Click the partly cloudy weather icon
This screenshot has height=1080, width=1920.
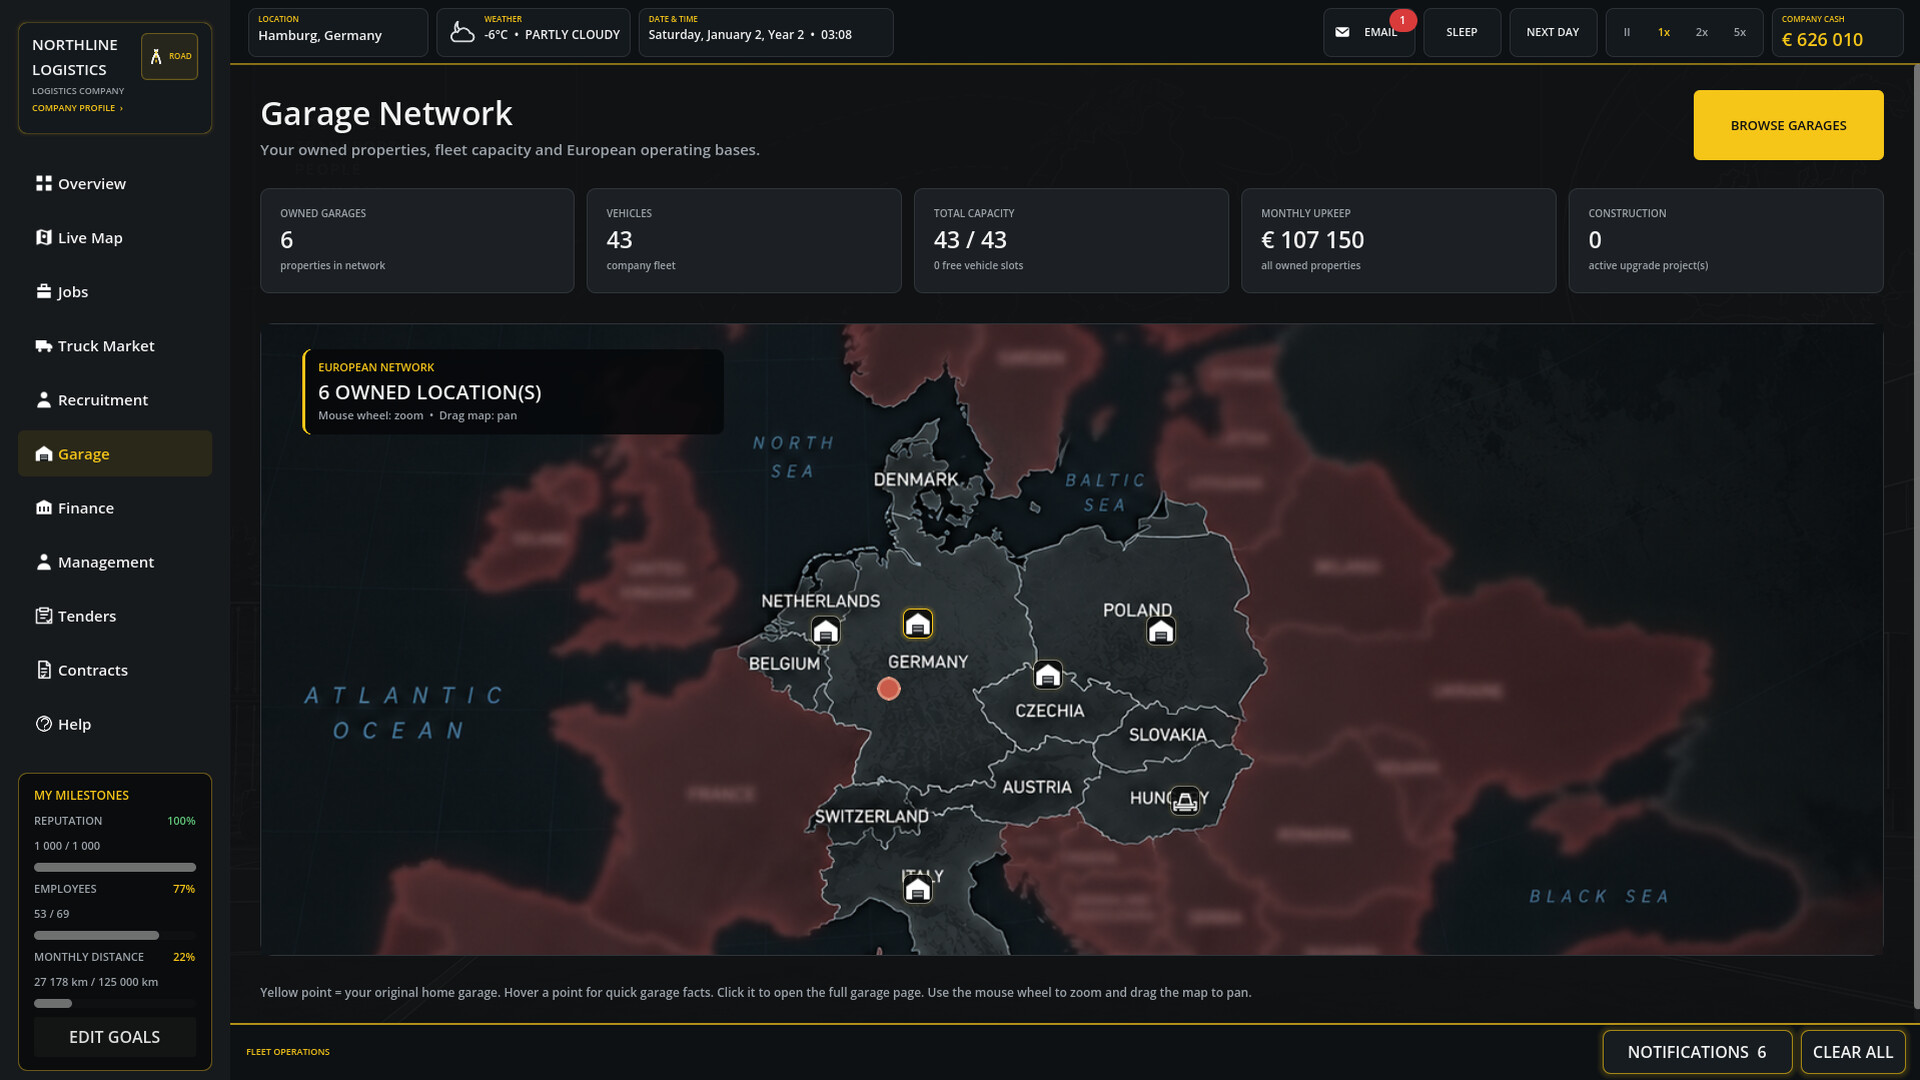click(462, 33)
